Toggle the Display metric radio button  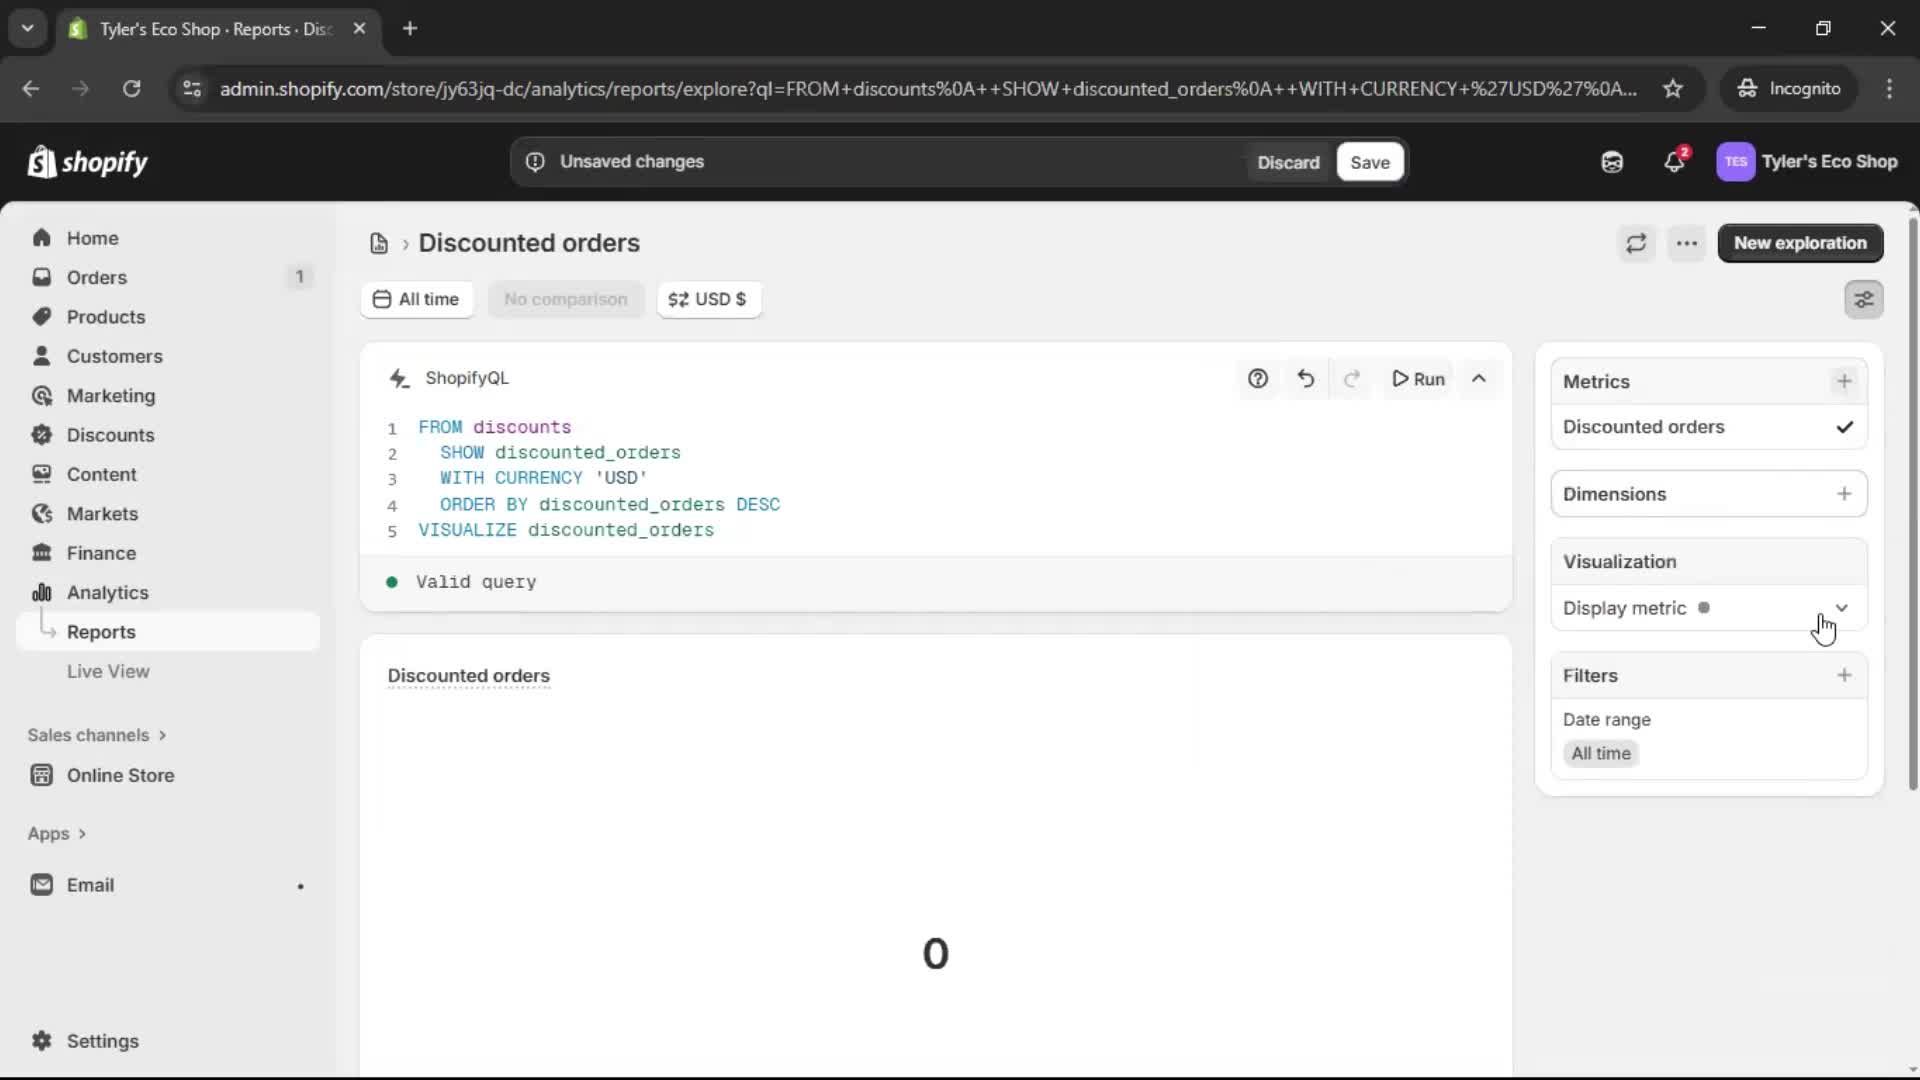(1702, 607)
